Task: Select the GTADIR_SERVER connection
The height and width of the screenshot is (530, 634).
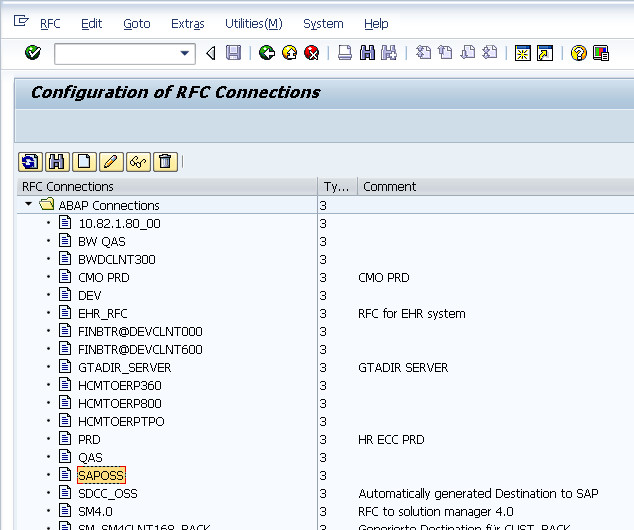Action: (125, 367)
